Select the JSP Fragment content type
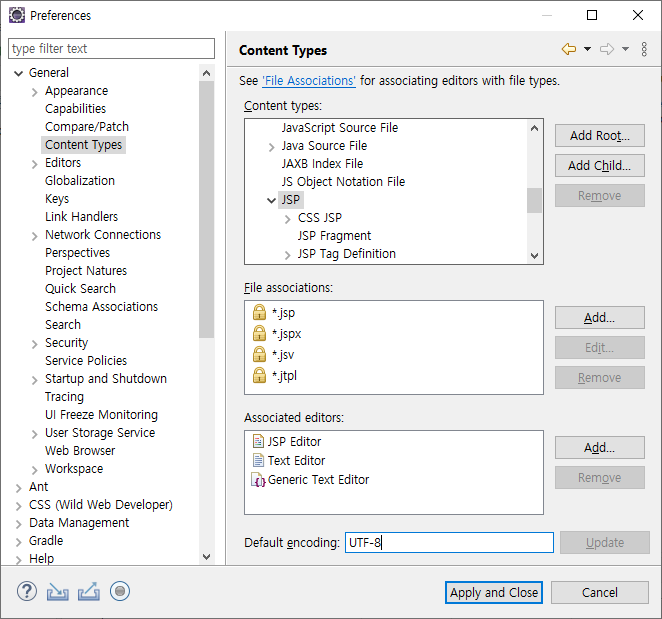This screenshot has height=619, width=662. (x=334, y=236)
